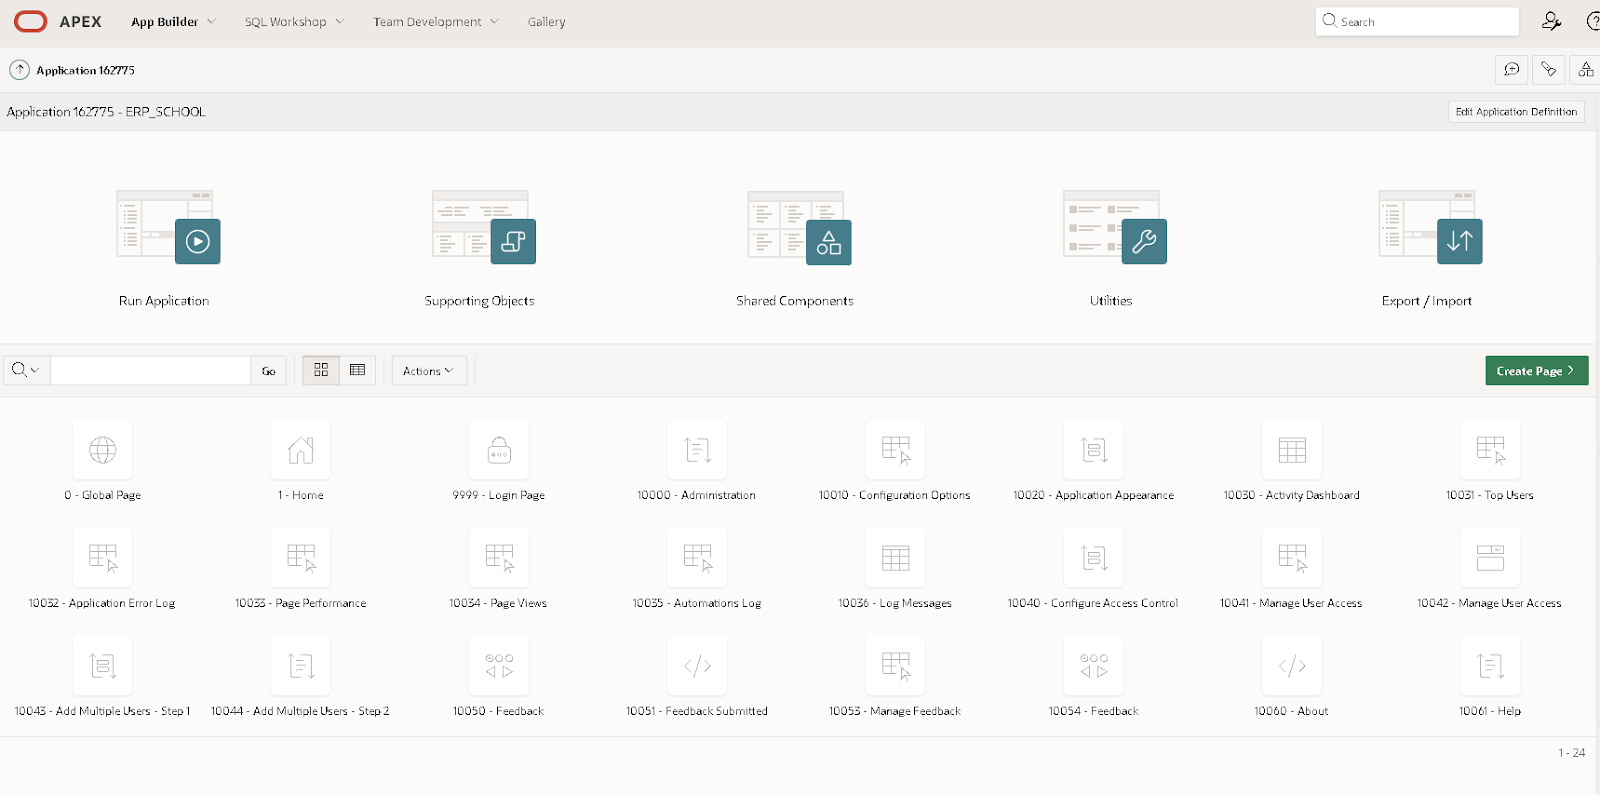Open 10031 - Top Users page icon
Viewport: 1600px width, 795px height.
coord(1490,450)
